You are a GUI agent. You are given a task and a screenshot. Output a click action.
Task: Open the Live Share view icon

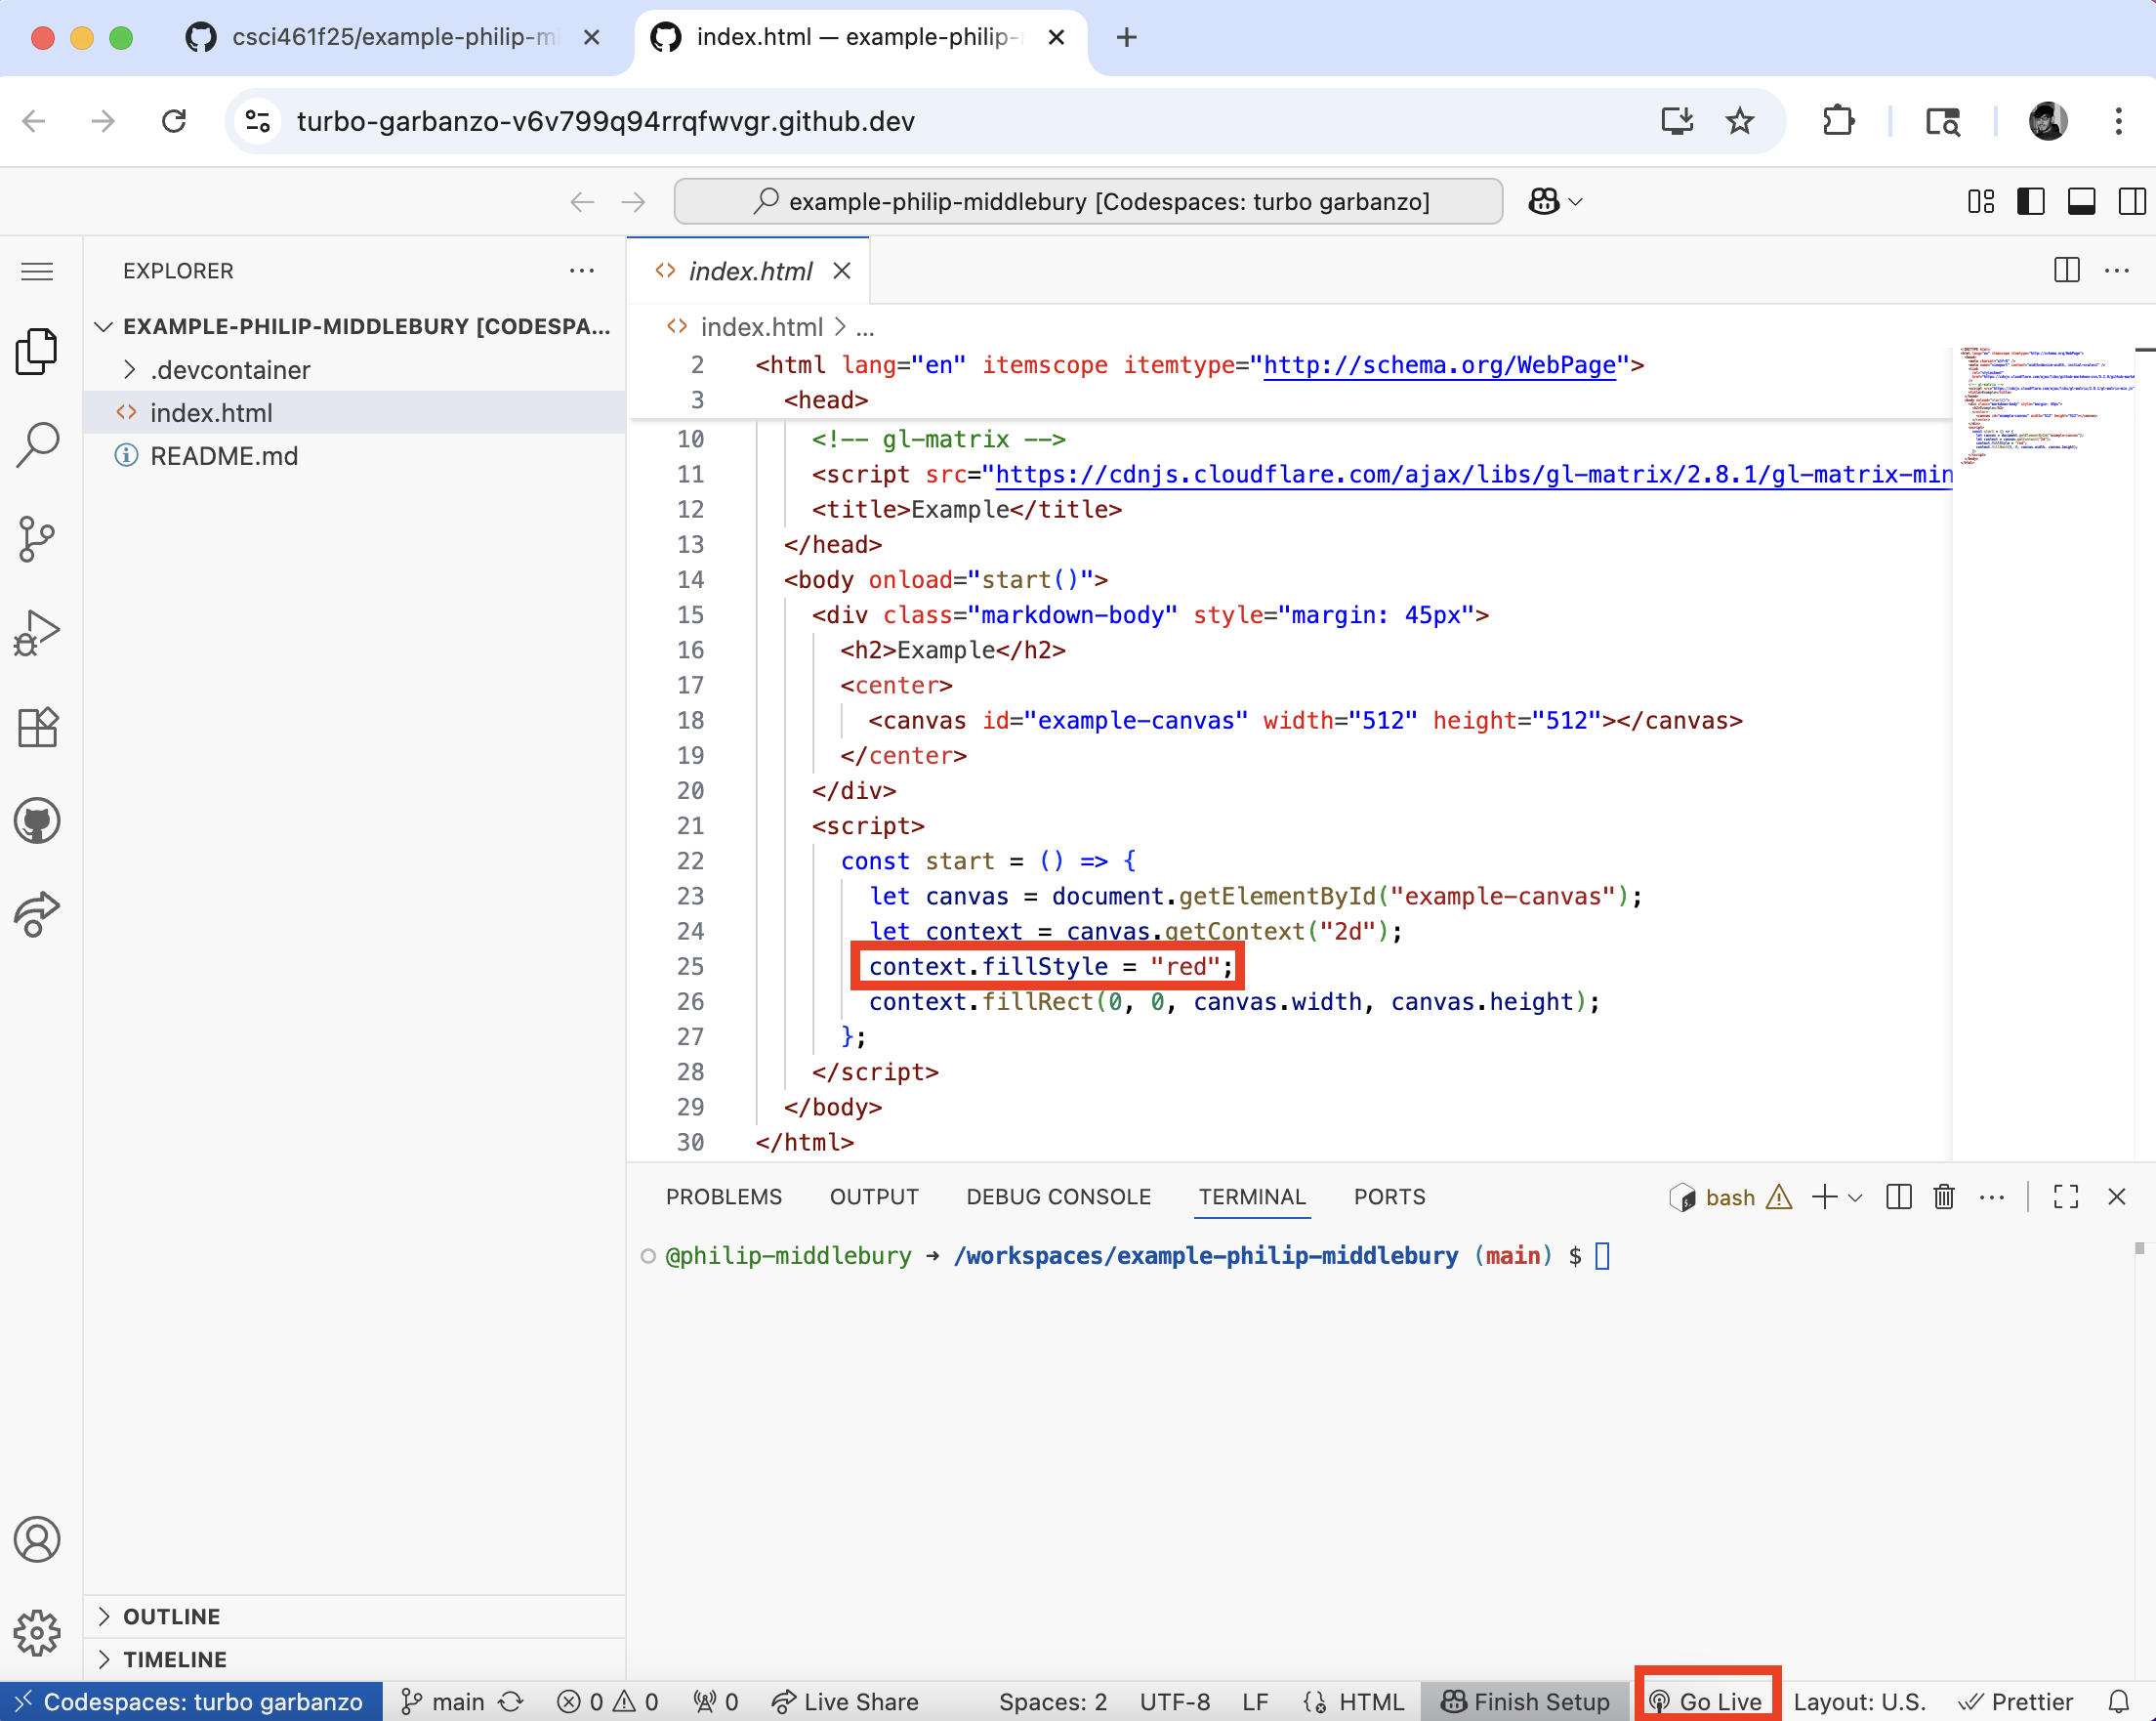pyautogui.click(x=37, y=914)
